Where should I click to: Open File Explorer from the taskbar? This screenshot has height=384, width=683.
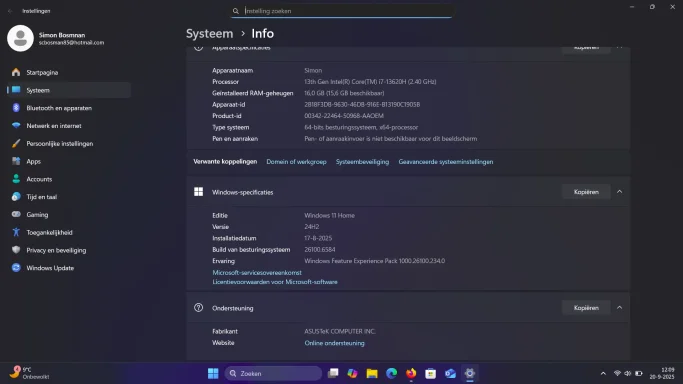[372, 374]
